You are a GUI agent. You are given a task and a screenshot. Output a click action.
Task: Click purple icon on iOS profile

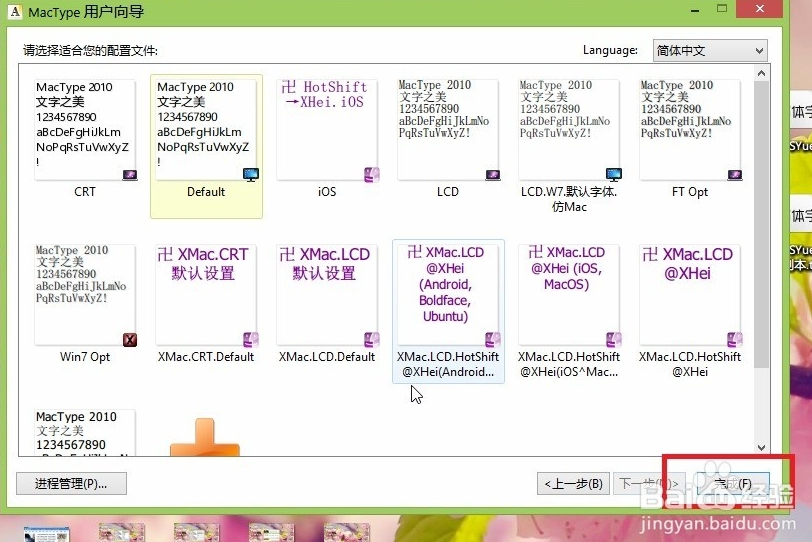[372, 174]
